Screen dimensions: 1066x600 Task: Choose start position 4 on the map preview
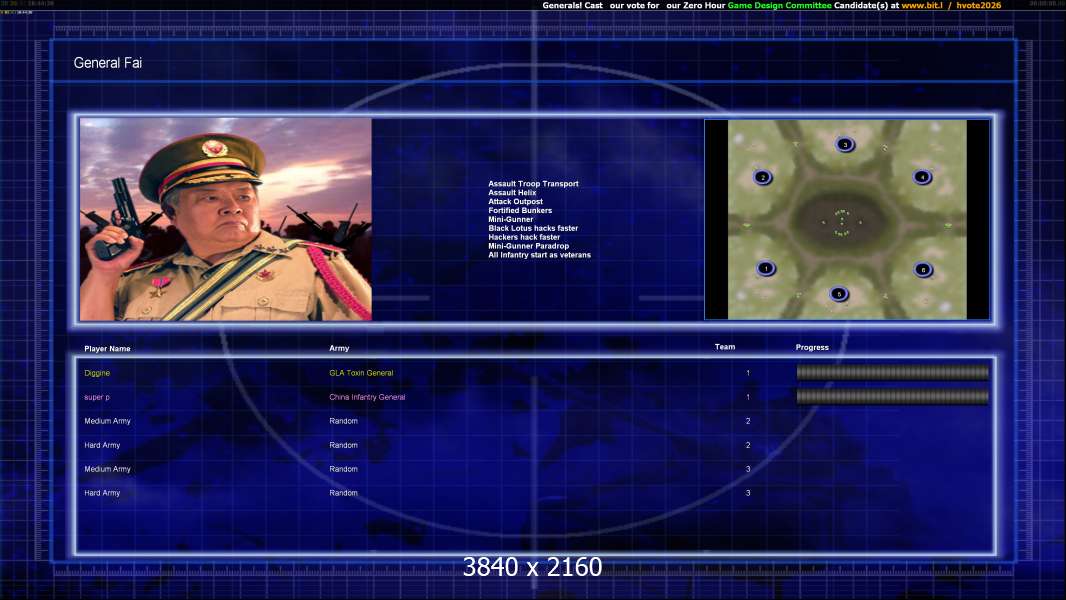pyautogui.click(x=922, y=177)
